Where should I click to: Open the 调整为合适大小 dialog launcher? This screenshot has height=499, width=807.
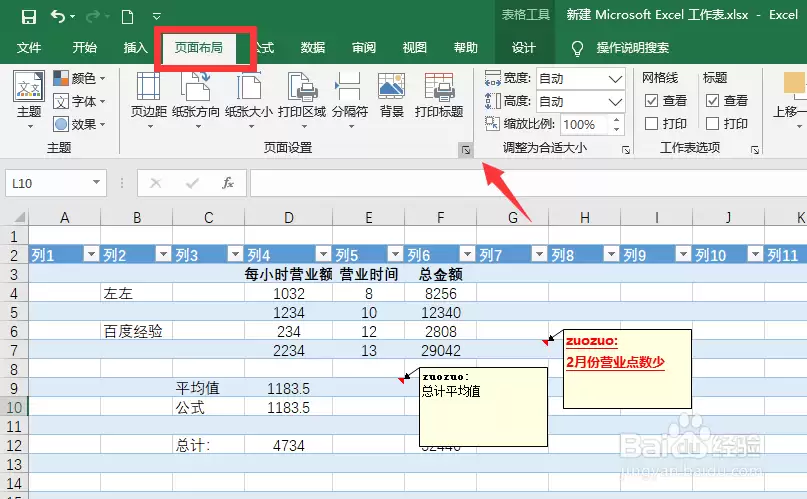626,150
